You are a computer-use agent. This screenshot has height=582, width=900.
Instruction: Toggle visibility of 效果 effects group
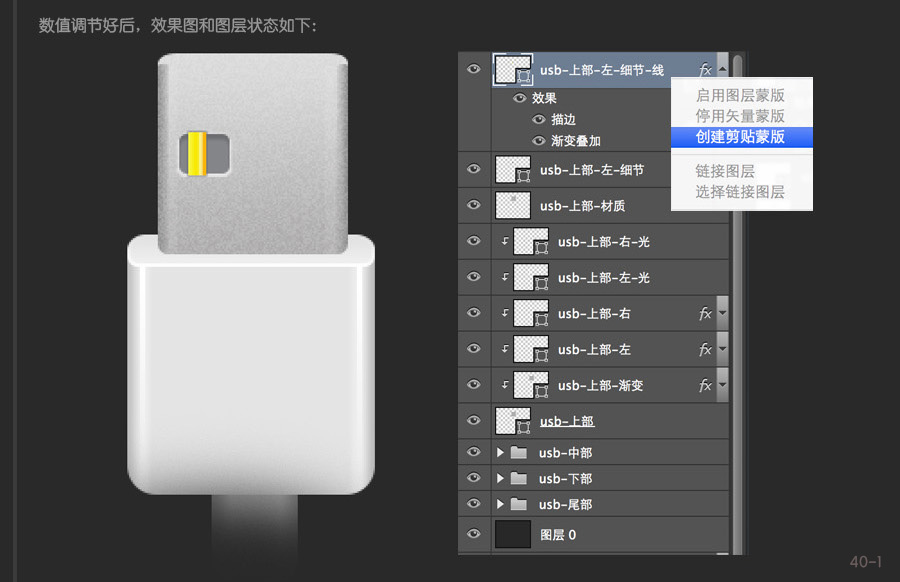coord(519,98)
